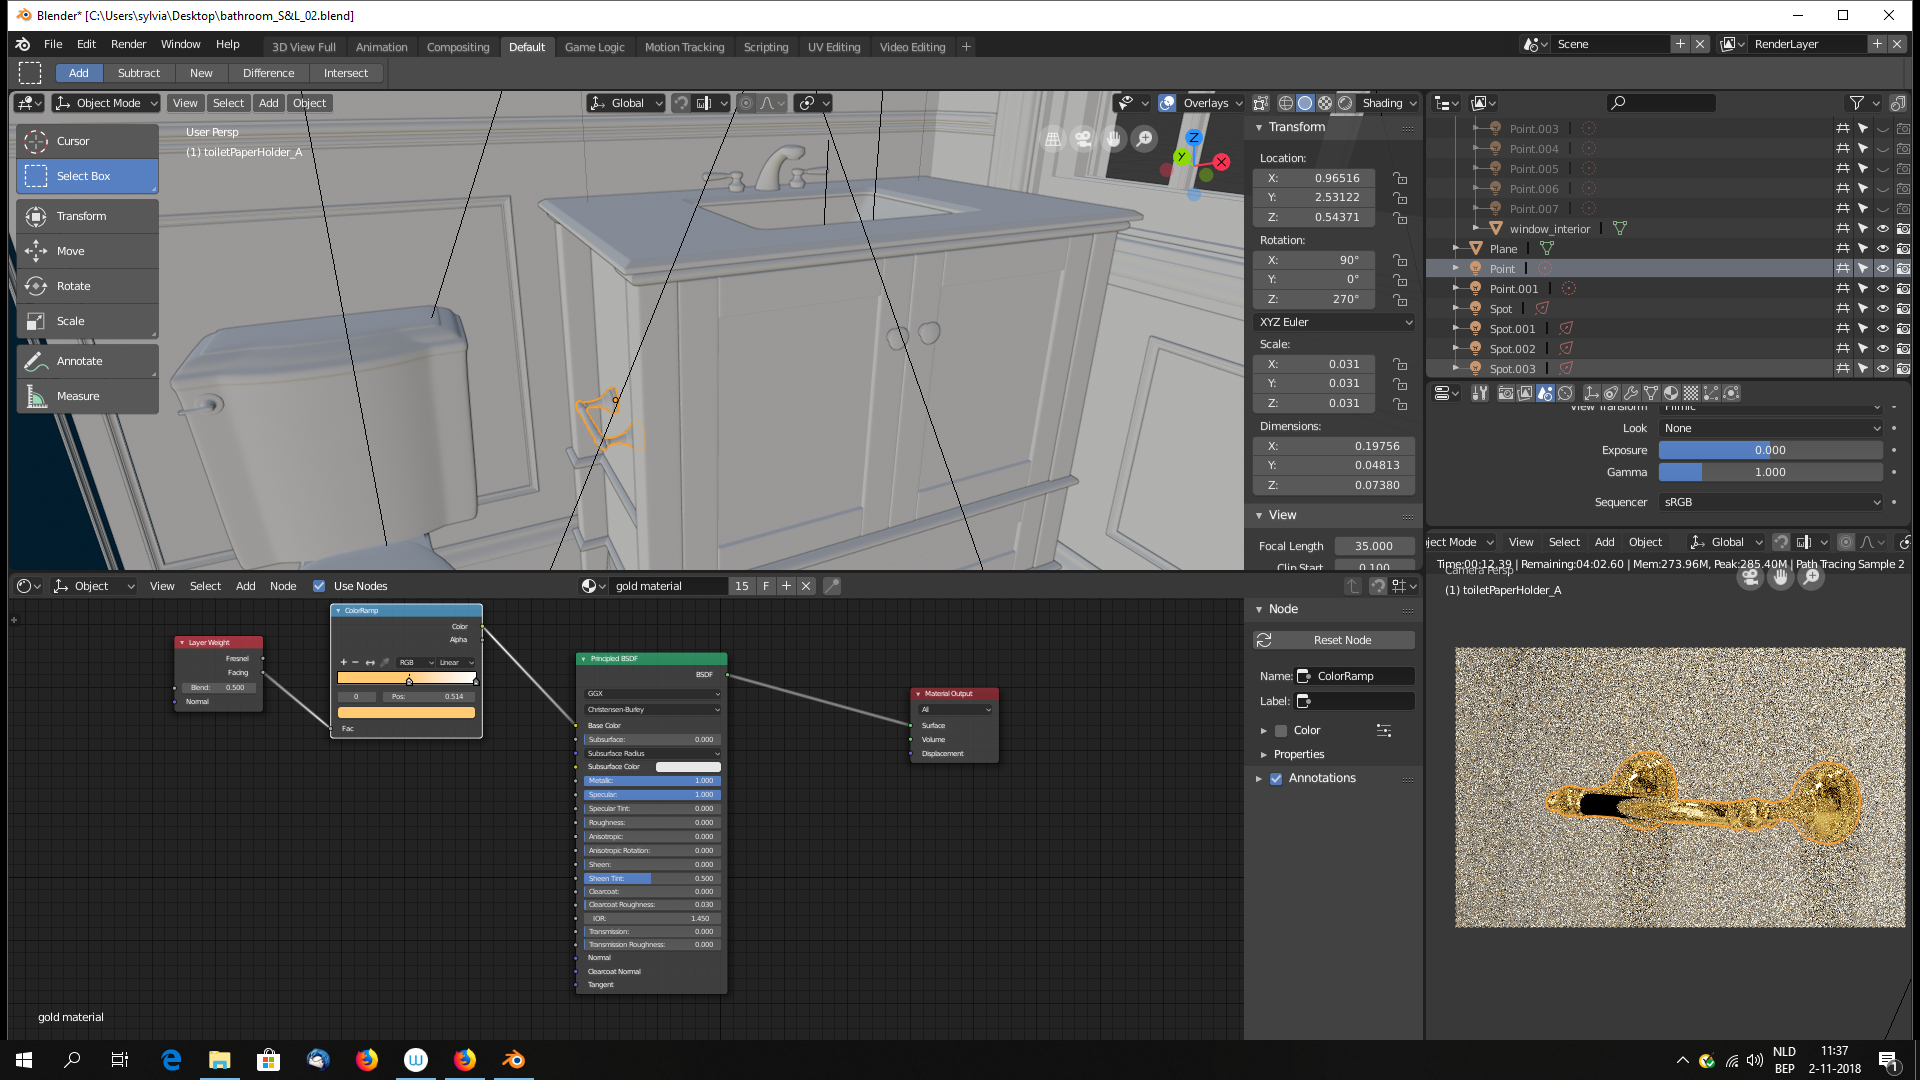Click the Reset Node refresh icon
Image resolution: width=1920 pixels, height=1080 pixels.
click(1264, 640)
